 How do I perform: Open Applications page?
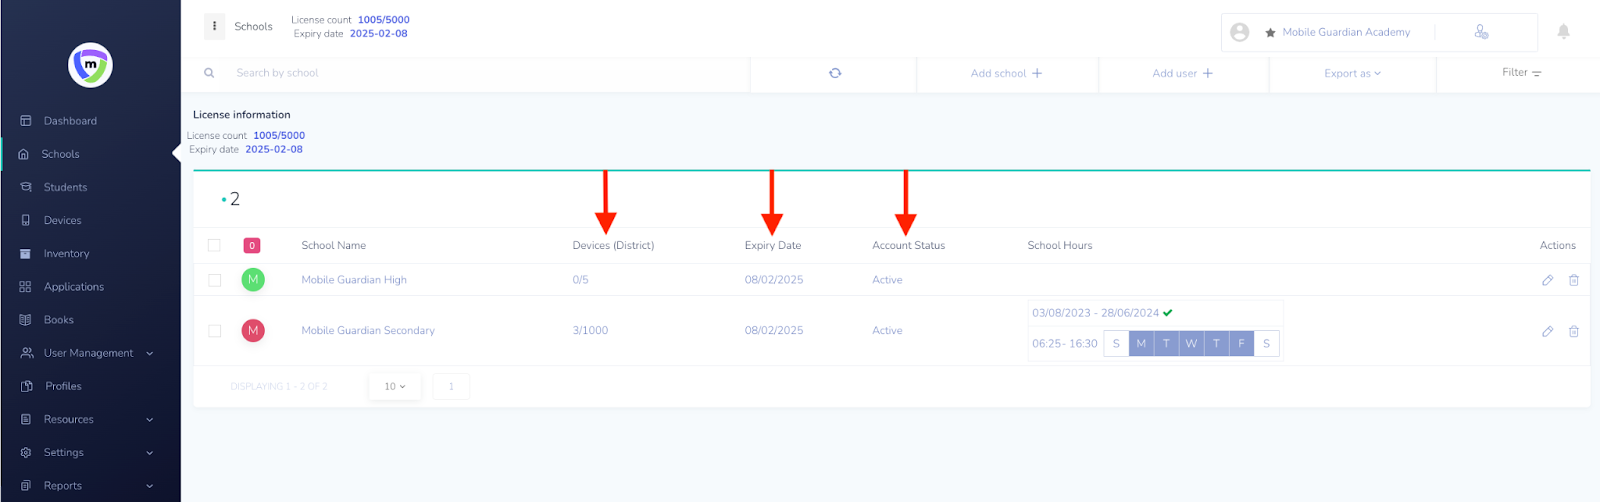click(73, 287)
